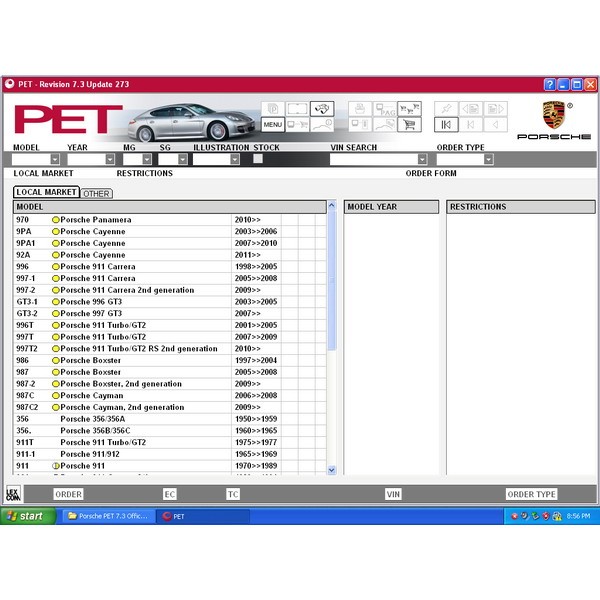Select row 'Porsche 911/912'

(170, 454)
